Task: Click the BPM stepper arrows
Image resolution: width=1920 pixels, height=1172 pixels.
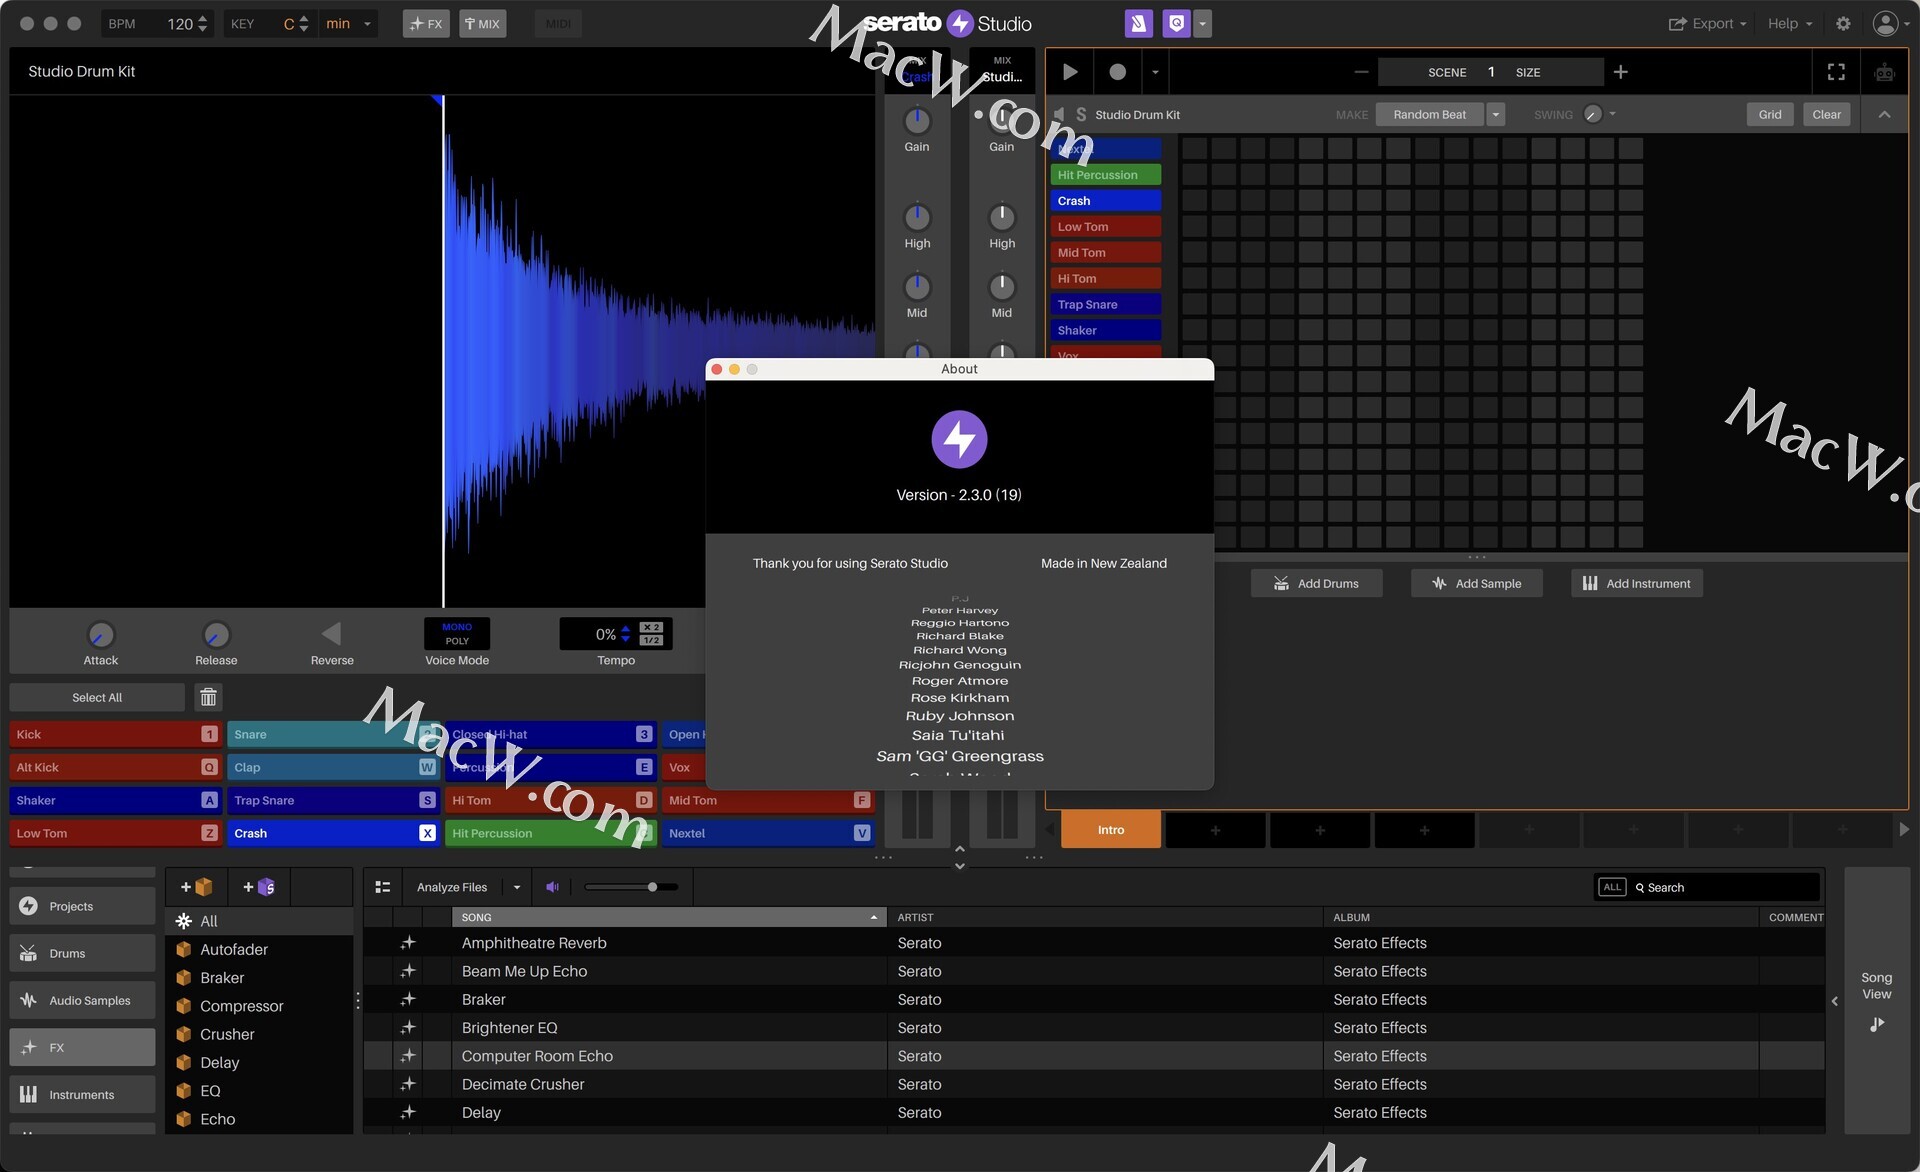Action: point(203,24)
